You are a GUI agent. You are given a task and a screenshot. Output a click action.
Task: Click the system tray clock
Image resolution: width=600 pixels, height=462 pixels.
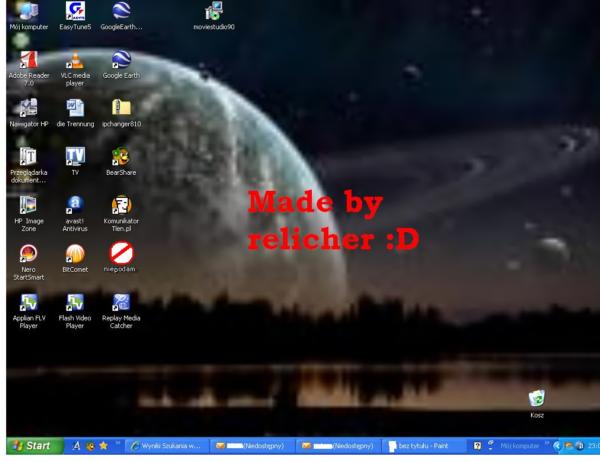[x=593, y=446]
